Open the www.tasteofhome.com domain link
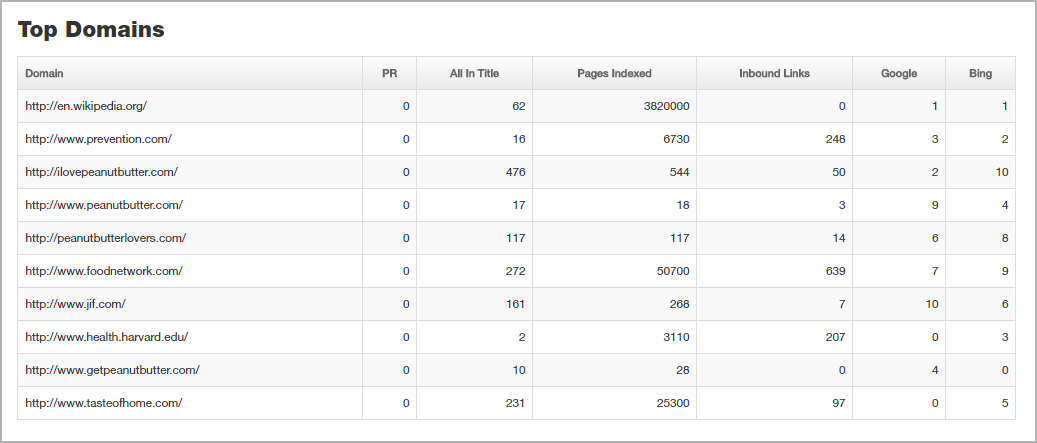Image resolution: width=1037 pixels, height=443 pixels. click(104, 403)
